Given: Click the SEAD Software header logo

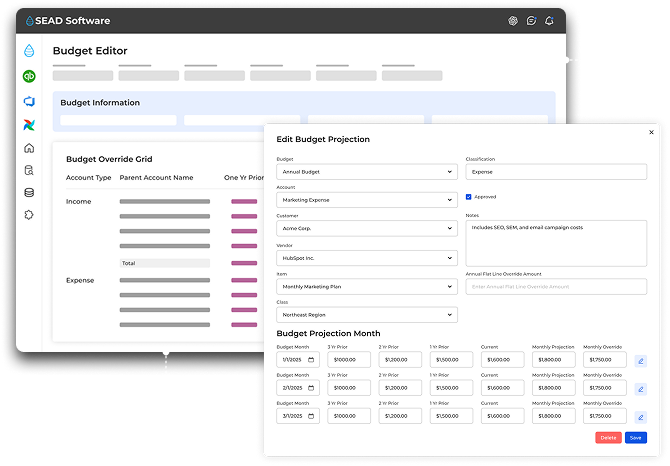Looking at the screenshot, I should (x=68, y=21).
